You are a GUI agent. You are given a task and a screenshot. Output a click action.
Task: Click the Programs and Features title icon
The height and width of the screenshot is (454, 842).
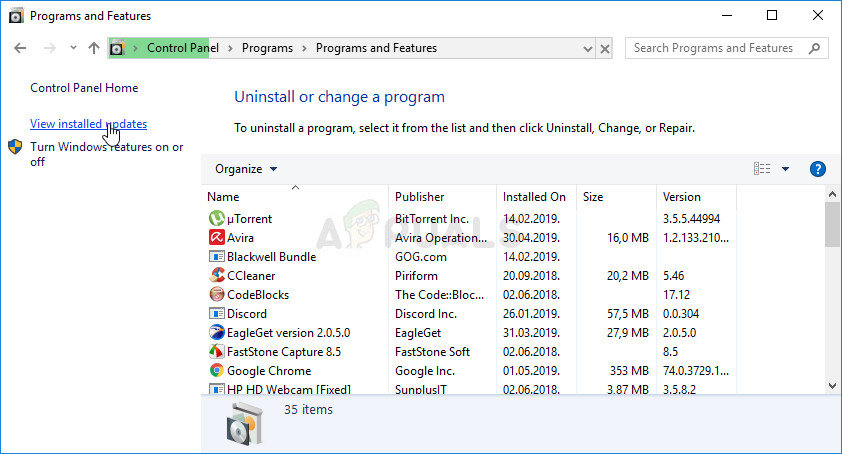[16, 16]
